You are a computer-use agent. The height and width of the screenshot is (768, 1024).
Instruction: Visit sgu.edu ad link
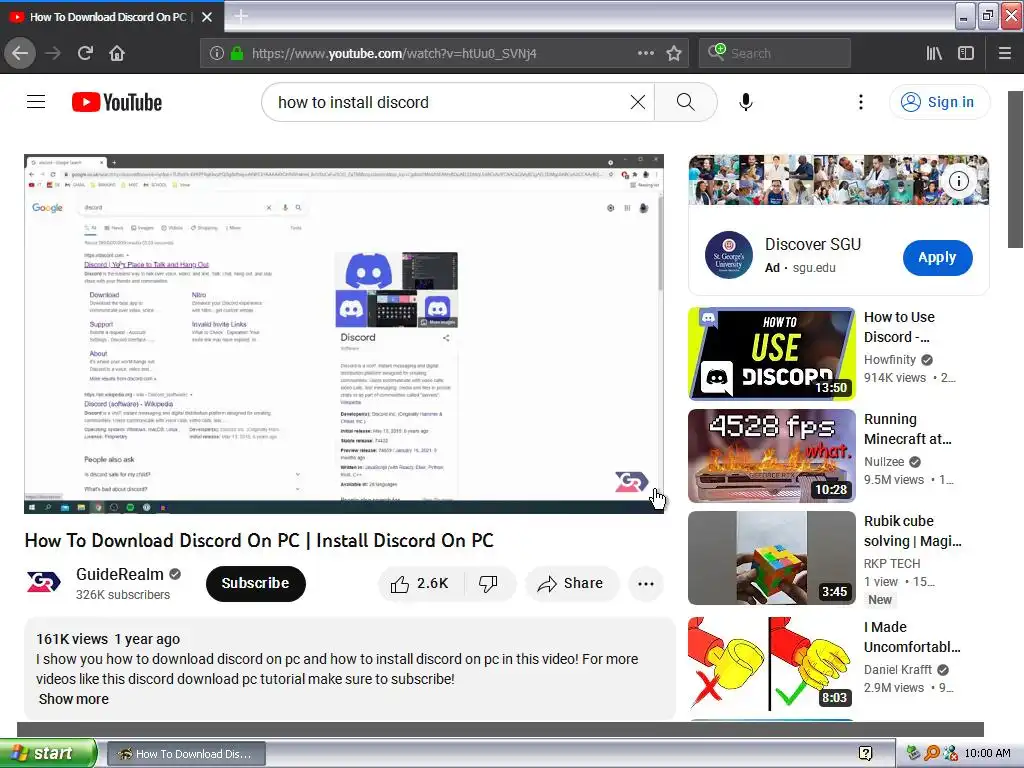point(814,268)
